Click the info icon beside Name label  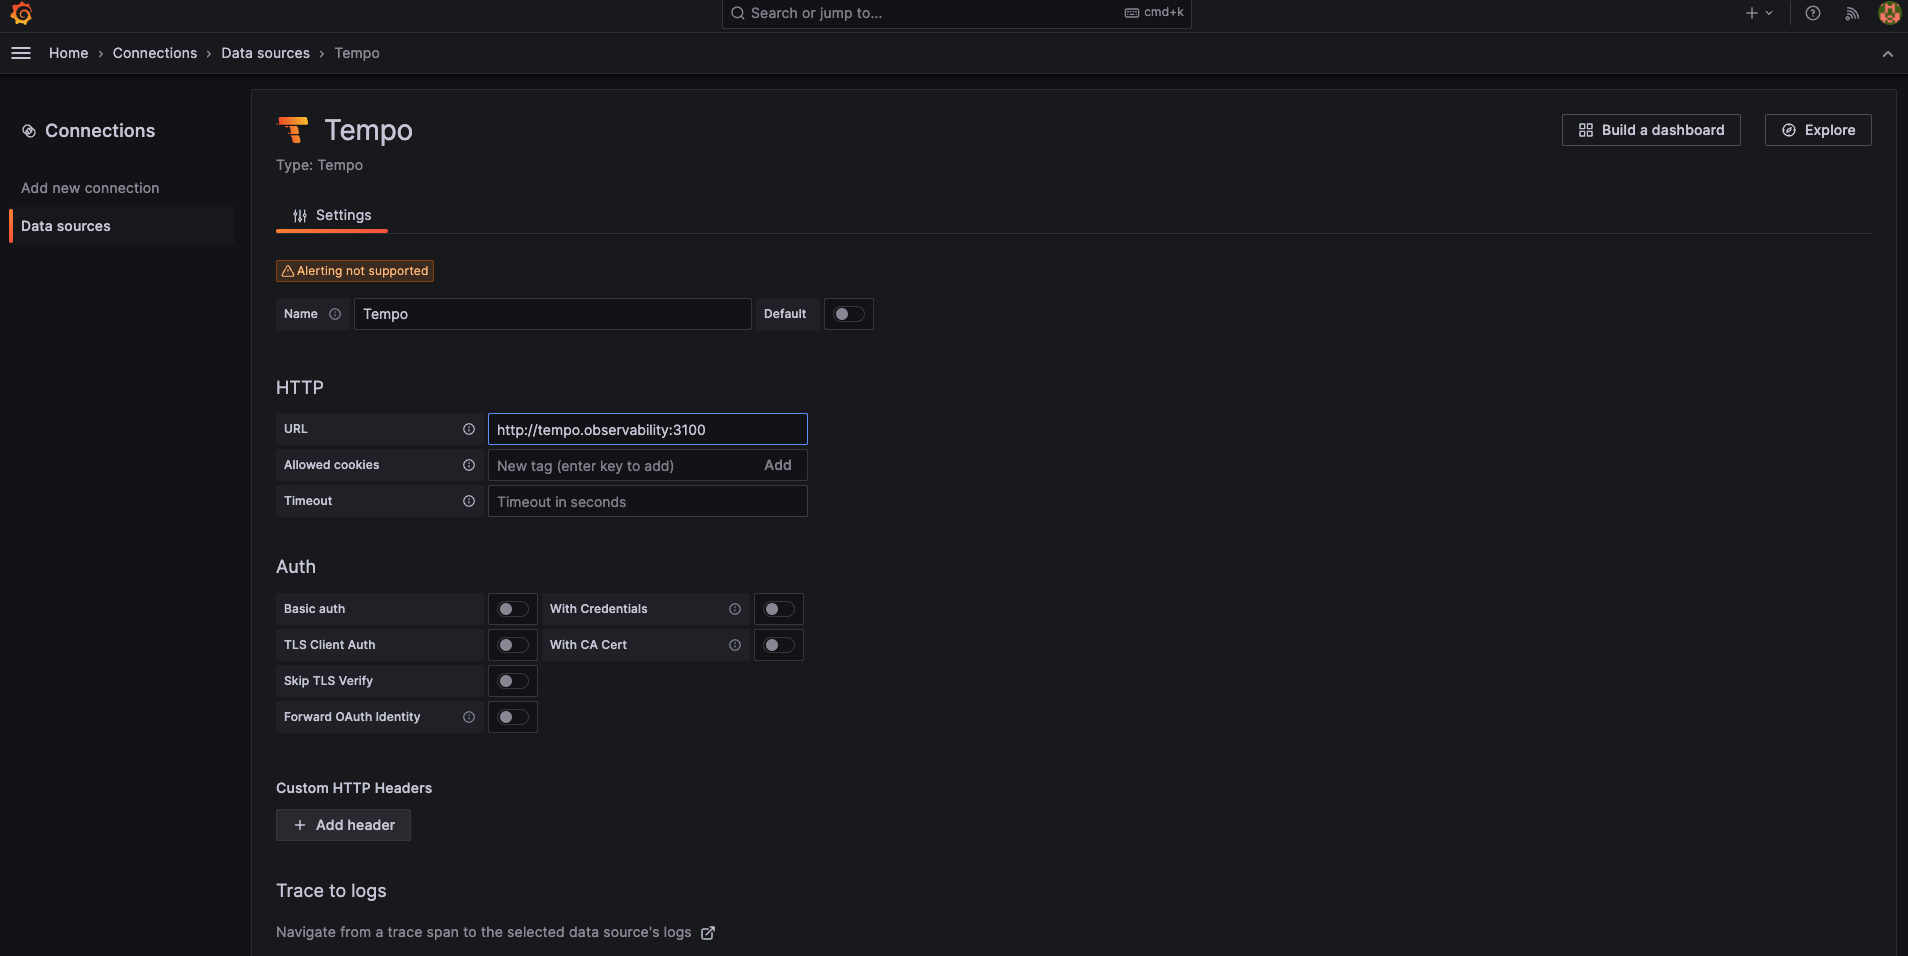[335, 314]
